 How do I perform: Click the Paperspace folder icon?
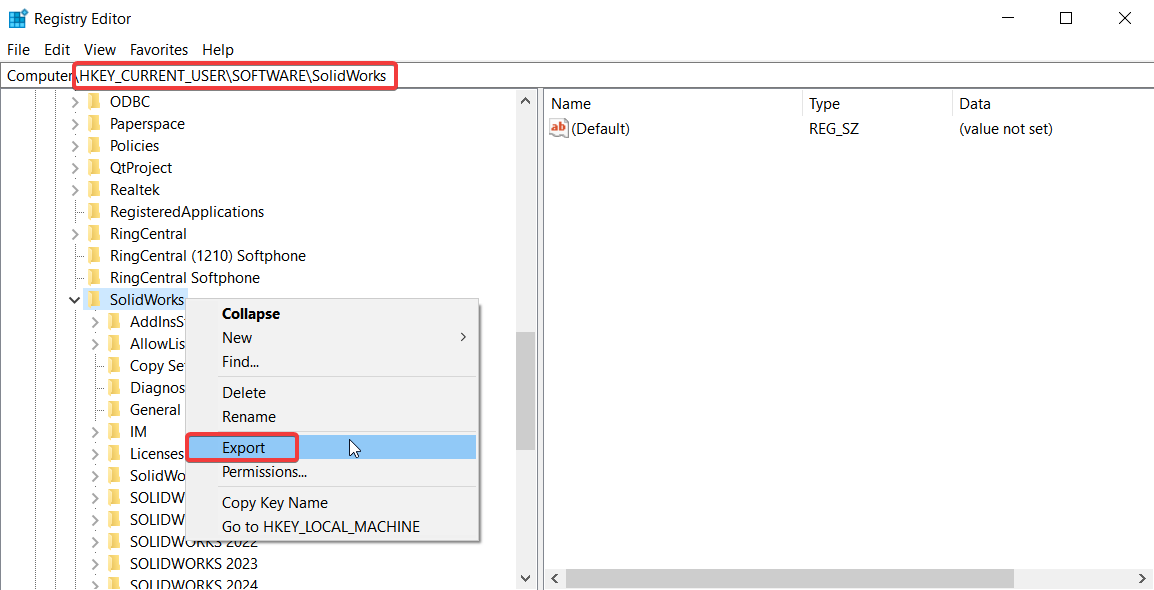tap(94, 124)
